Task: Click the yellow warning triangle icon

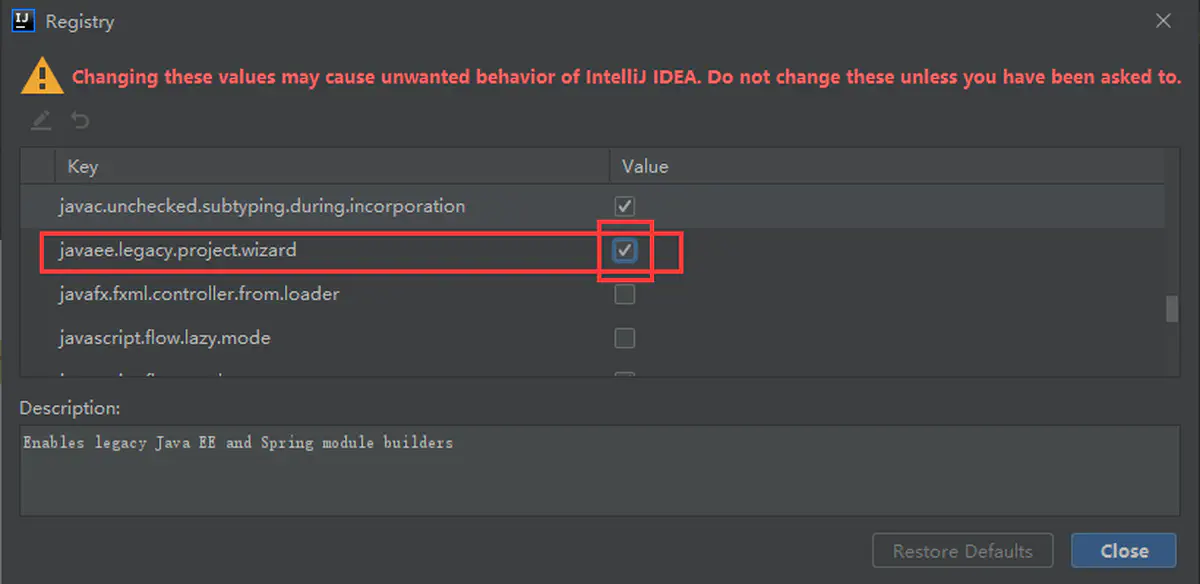Action: click(x=42, y=76)
